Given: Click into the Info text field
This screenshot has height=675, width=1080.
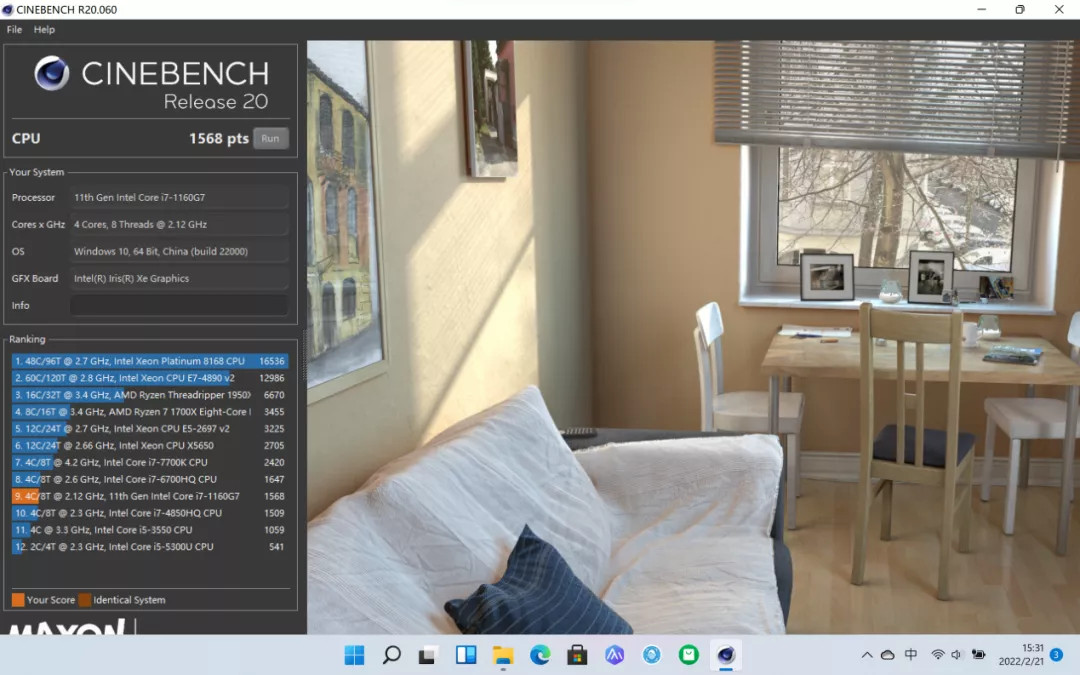Looking at the screenshot, I should pyautogui.click(x=179, y=305).
